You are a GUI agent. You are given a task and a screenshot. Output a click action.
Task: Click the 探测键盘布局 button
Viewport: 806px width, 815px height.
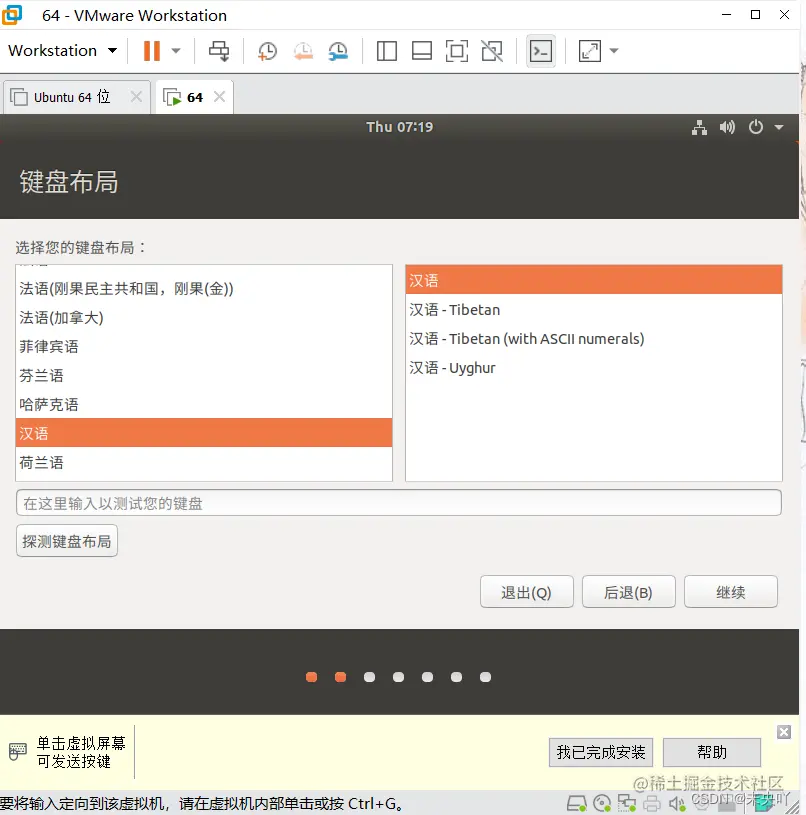pyautogui.click(x=67, y=542)
